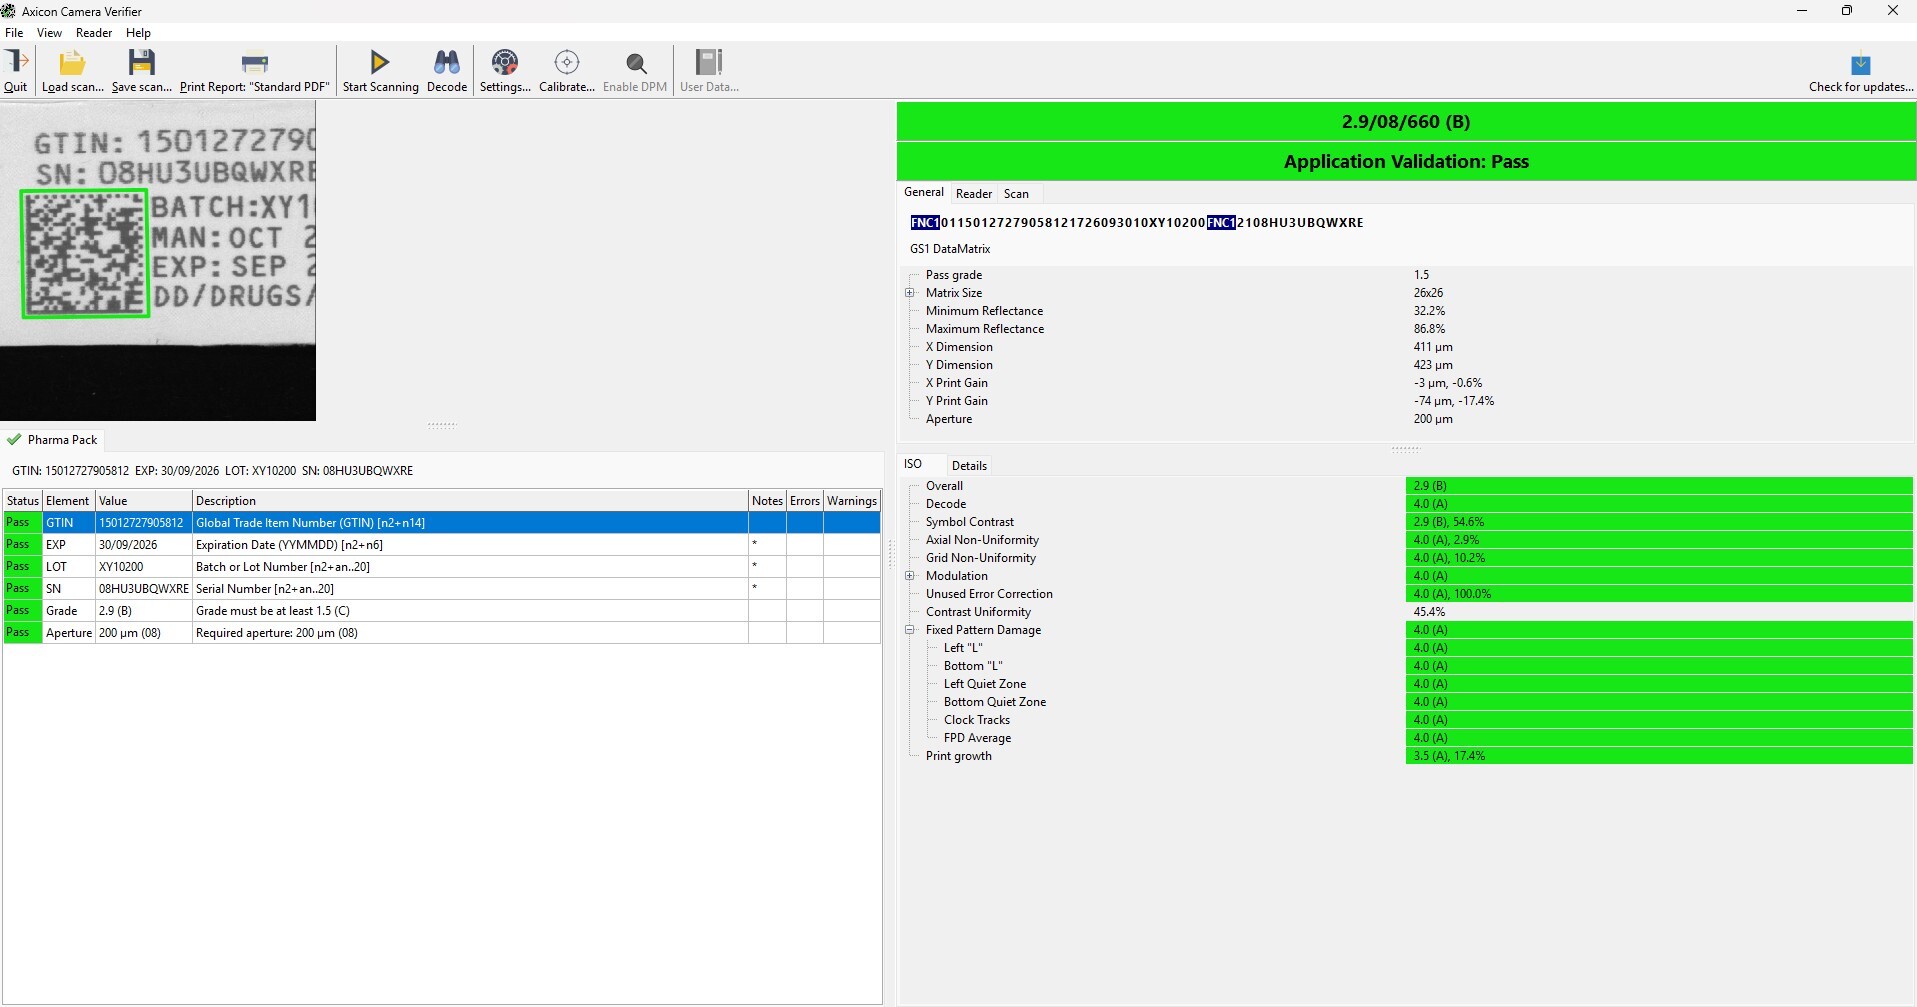This screenshot has width=1917, height=1007.
Task: Expand the Matrix Size tree node
Action: pyautogui.click(x=911, y=292)
